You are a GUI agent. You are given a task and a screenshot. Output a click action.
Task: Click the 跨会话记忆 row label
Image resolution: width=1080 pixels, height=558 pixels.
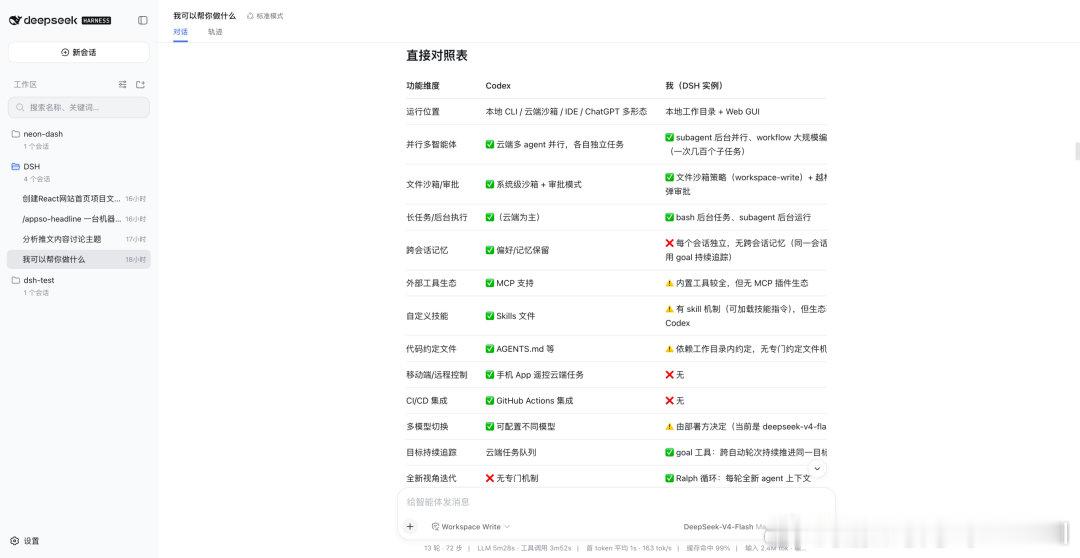427,250
